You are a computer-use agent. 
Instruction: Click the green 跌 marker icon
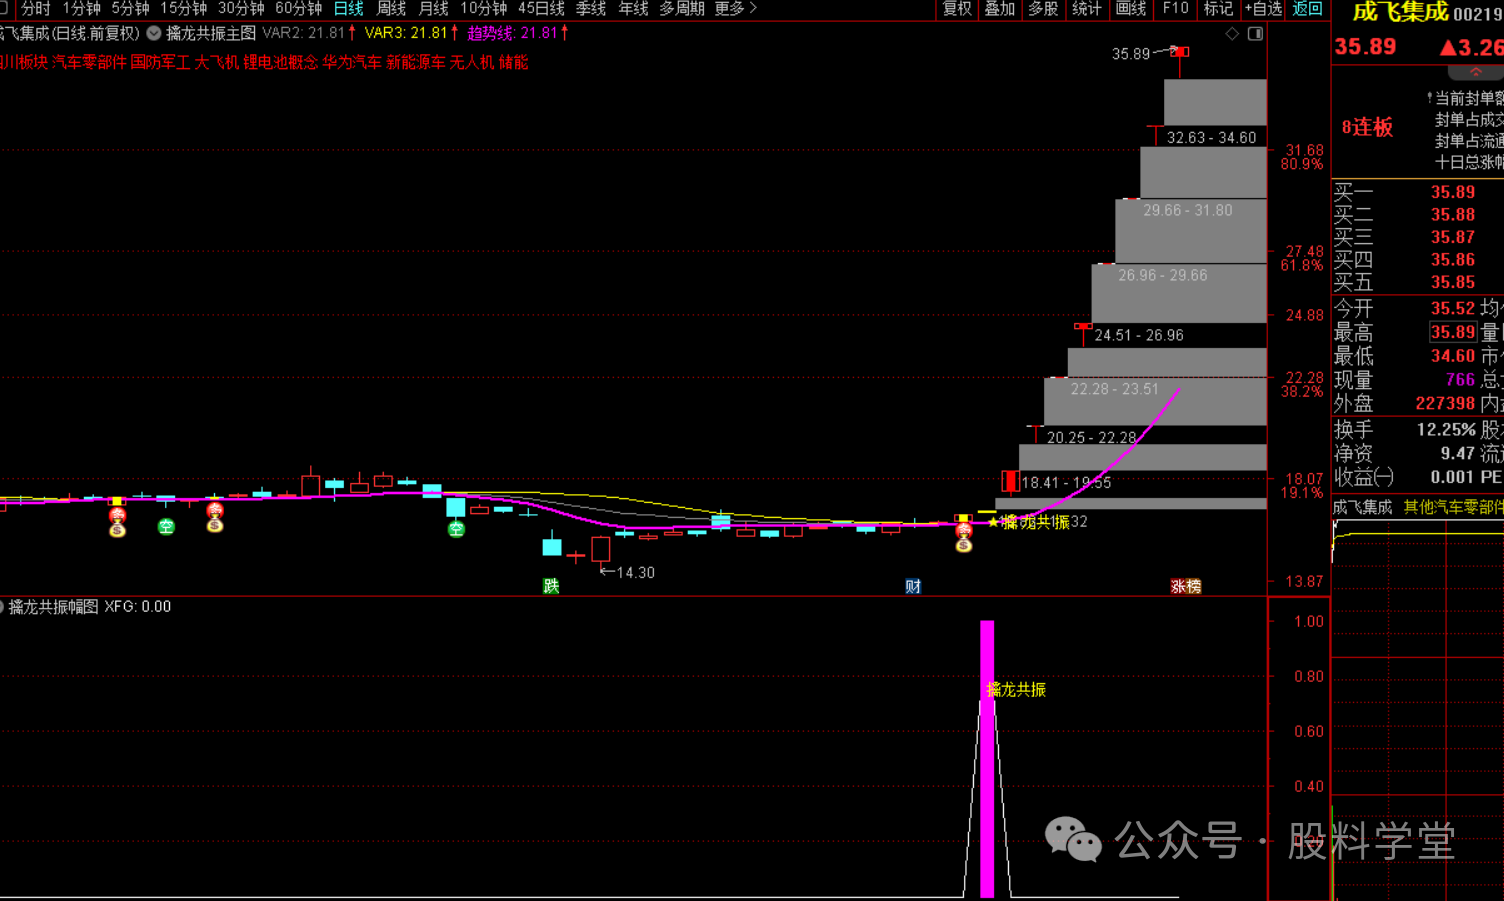coord(551,586)
